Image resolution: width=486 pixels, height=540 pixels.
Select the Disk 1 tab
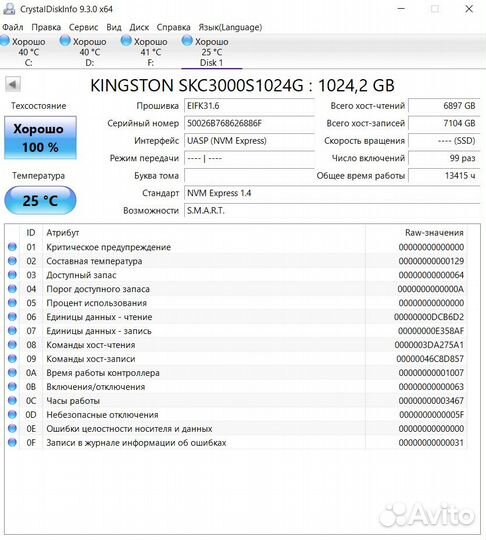pyautogui.click(x=211, y=52)
